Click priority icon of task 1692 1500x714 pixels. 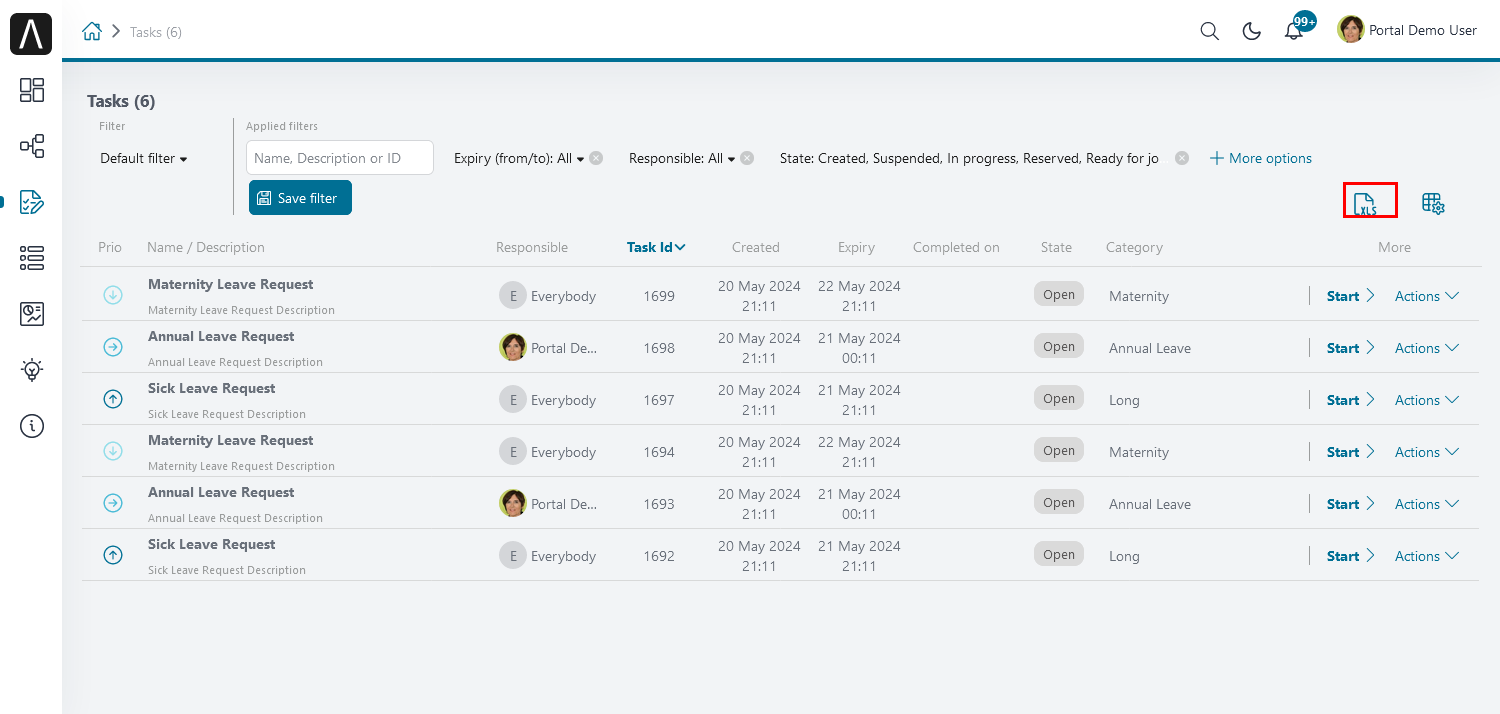click(113, 555)
